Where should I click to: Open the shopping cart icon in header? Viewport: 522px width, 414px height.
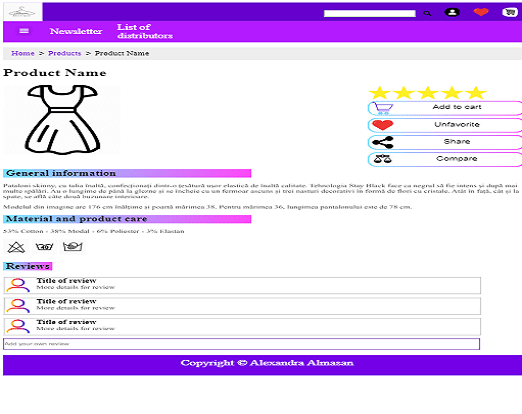[x=510, y=12]
